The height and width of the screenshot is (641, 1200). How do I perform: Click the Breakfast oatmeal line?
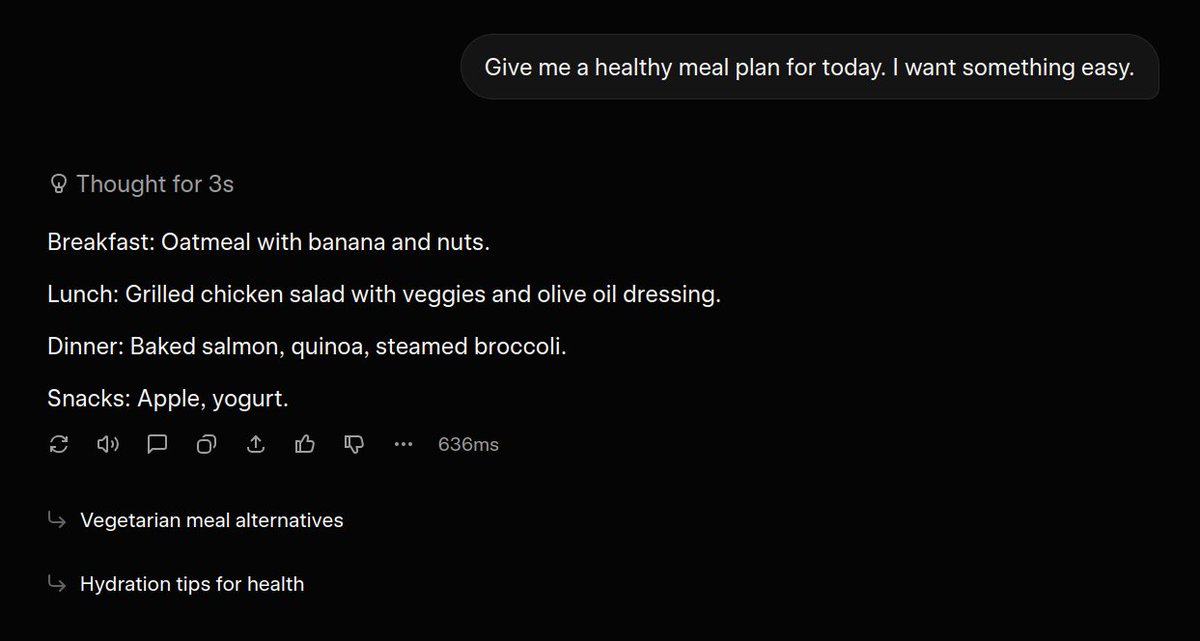[x=268, y=242]
